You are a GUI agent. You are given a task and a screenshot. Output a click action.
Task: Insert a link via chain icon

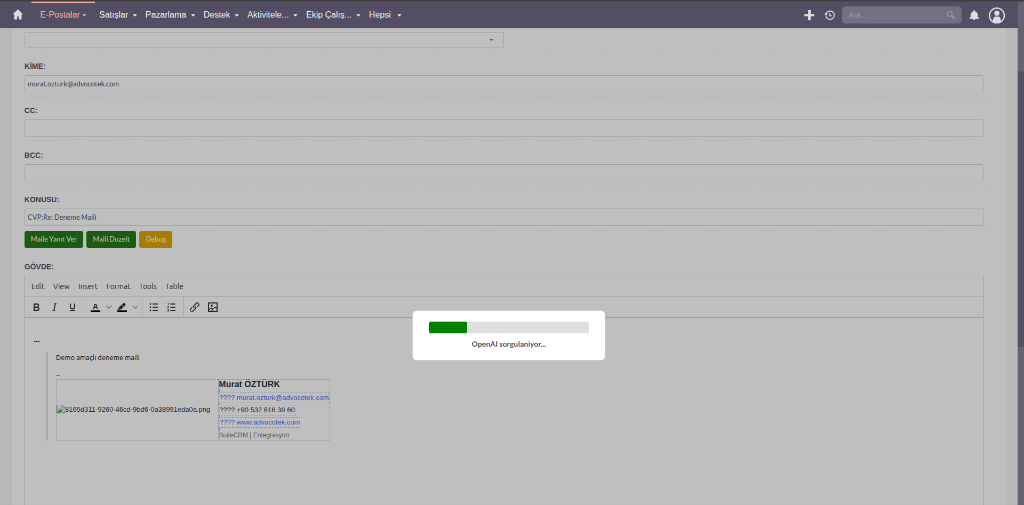pyautogui.click(x=194, y=307)
